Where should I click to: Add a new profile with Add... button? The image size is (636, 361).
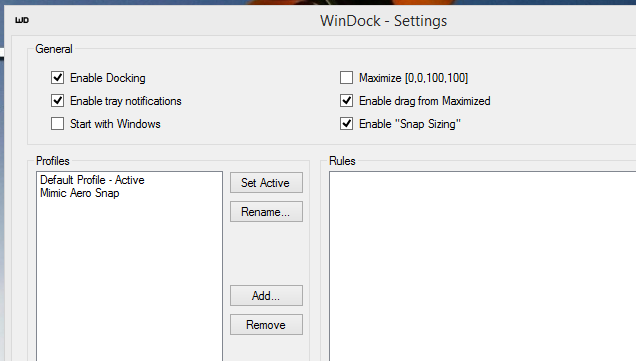click(x=266, y=296)
